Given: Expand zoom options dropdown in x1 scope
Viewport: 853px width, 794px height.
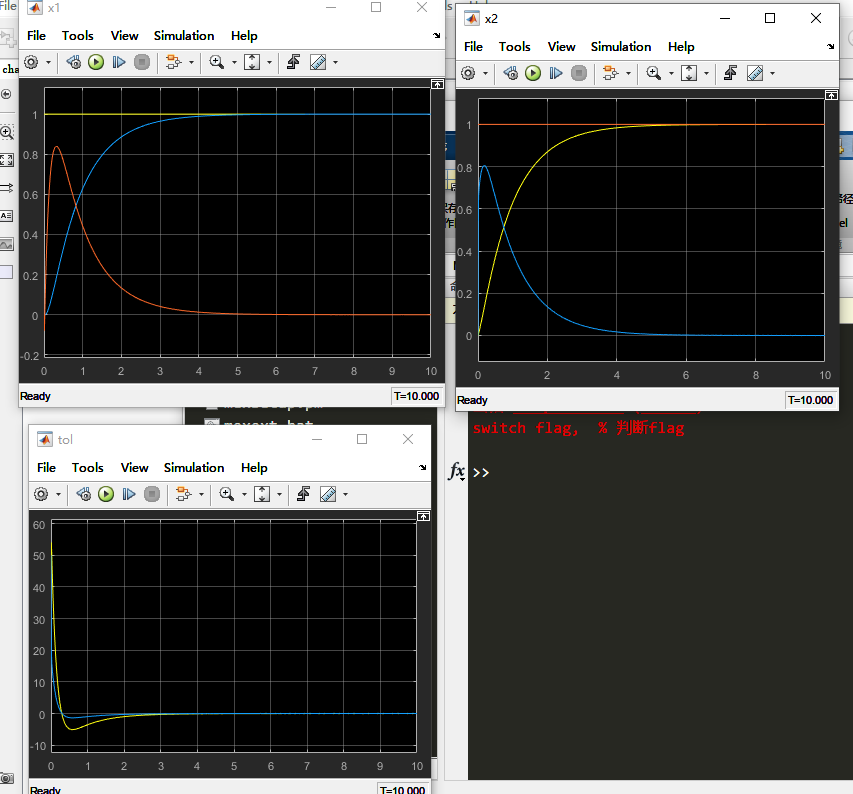Looking at the screenshot, I should [x=234, y=63].
